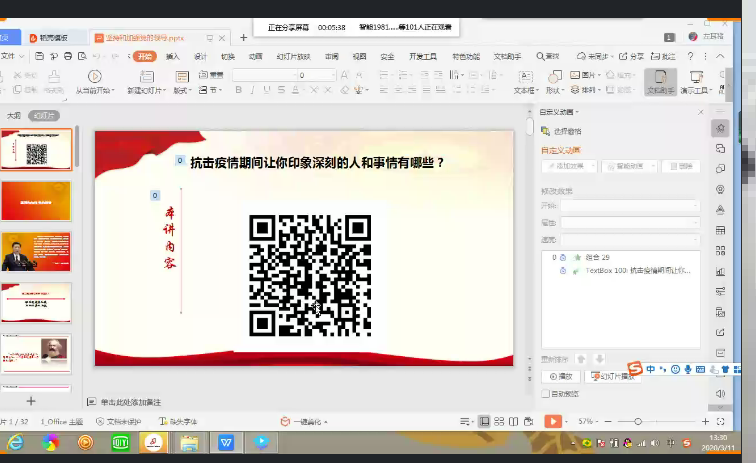Click 播放 play button in animation pane
The image size is (756, 463).
pyautogui.click(x=561, y=376)
